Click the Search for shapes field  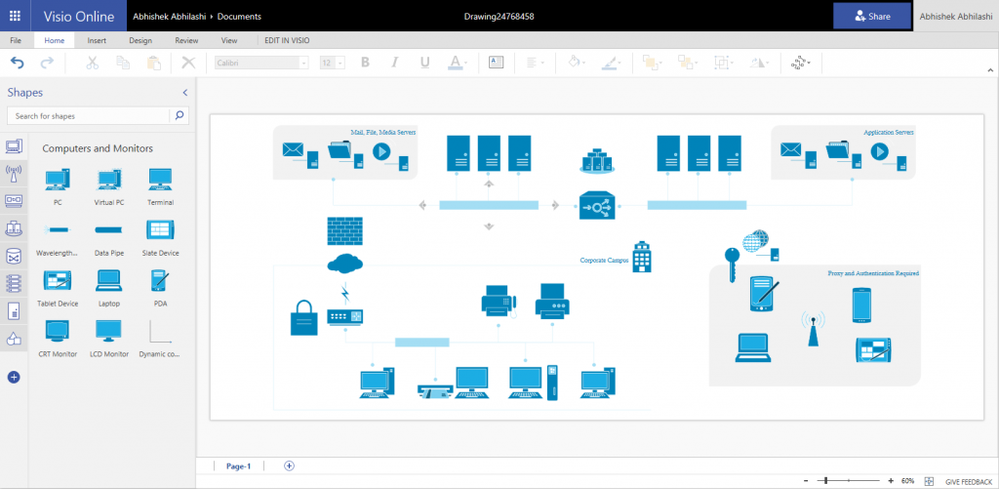click(89, 116)
